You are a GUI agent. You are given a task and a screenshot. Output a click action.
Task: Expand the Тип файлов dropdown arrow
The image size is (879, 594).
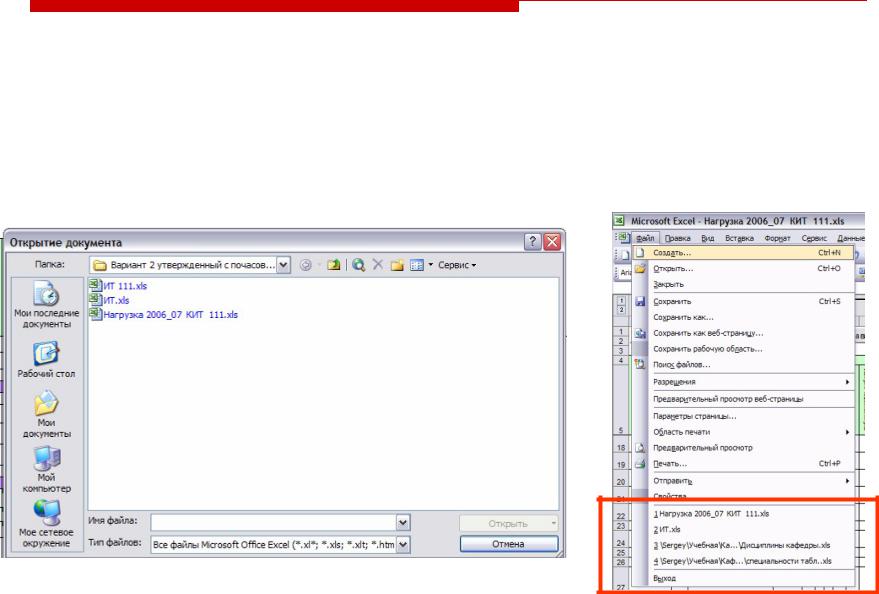click(x=403, y=544)
